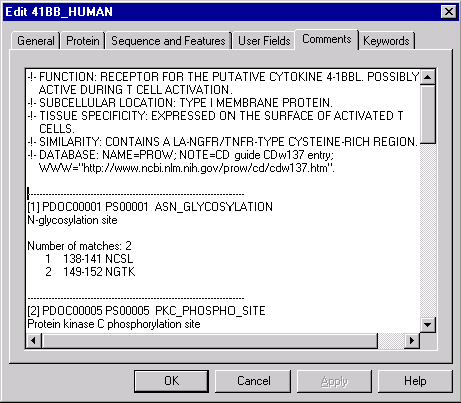
Task: Click the vertical scrollbar thumb
Action: pos(428,115)
